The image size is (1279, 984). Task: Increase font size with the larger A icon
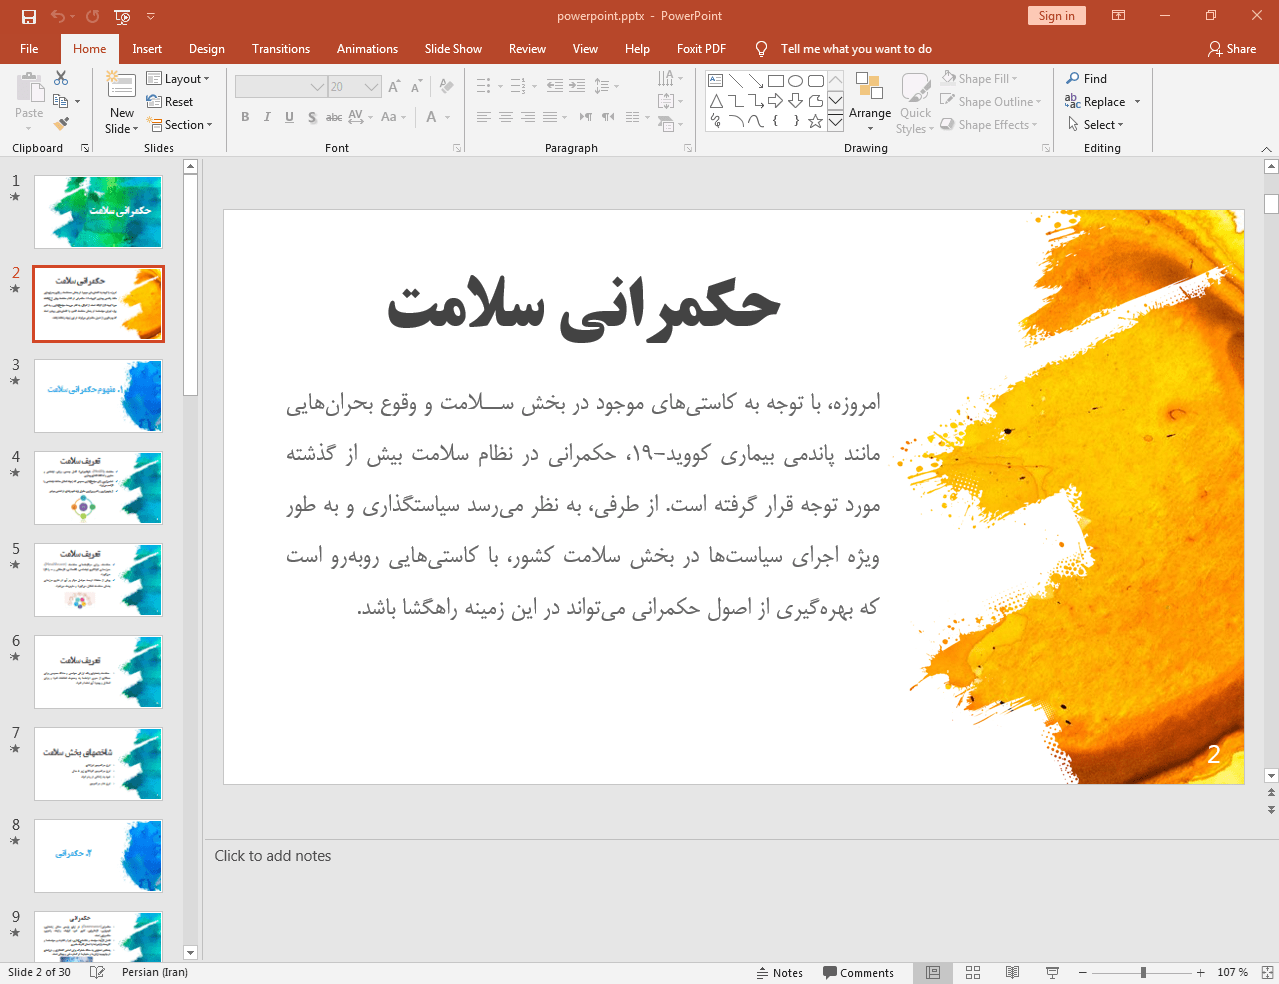(395, 86)
